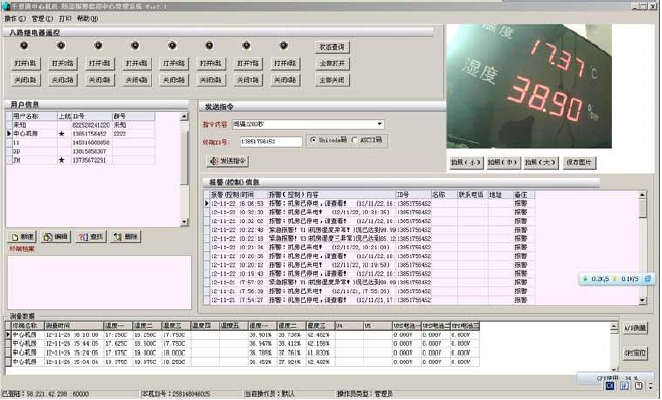Viewport: 662px width, 400px height.
Task: Select the Unicode码 radio button
Action: pyautogui.click(x=313, y=140)
